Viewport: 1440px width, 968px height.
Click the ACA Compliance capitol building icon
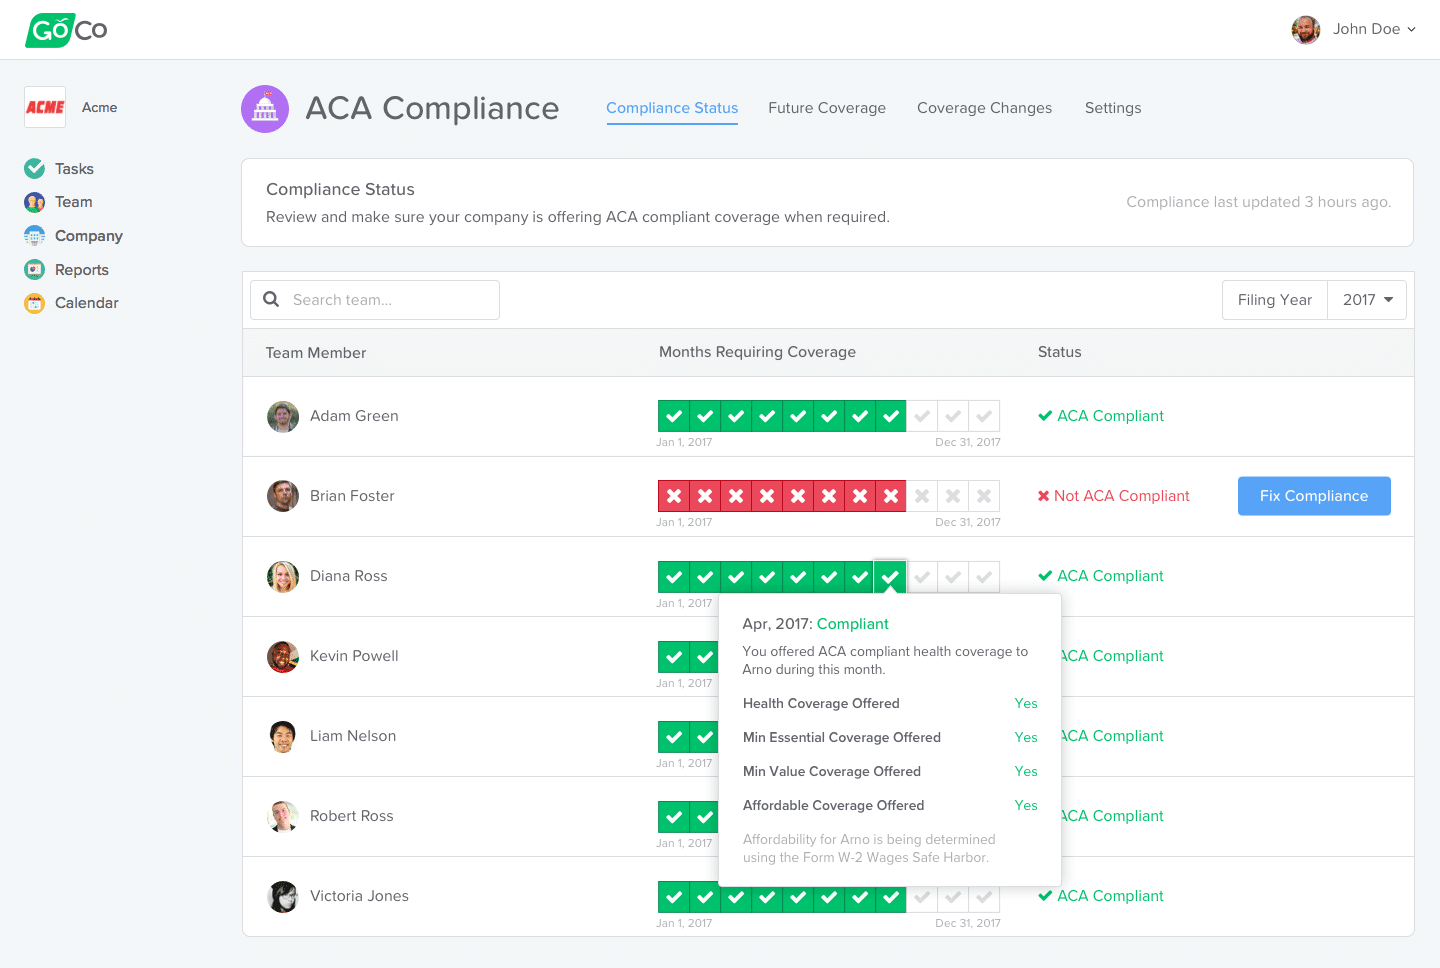pos(265,109)
